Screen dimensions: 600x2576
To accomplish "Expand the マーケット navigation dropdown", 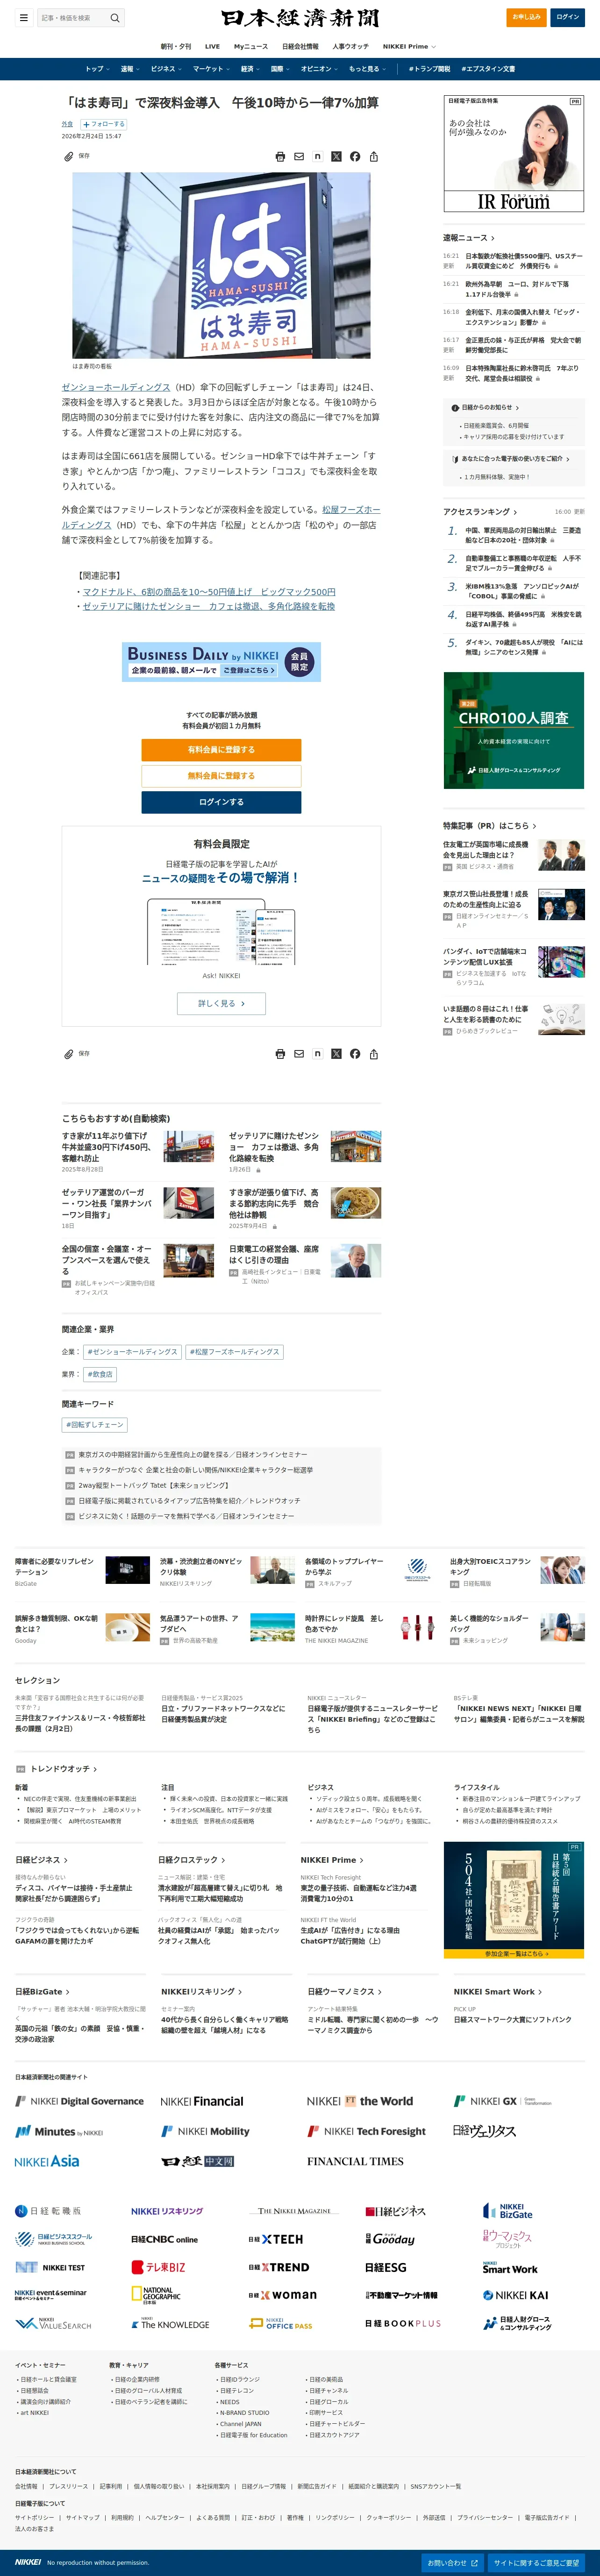I will click(212, 69).
